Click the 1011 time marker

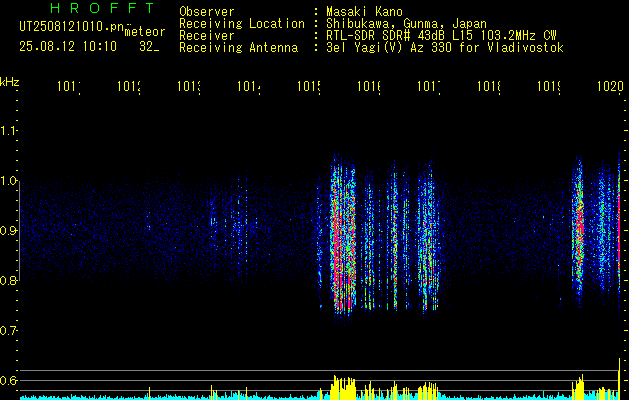(x=69, y=86)
